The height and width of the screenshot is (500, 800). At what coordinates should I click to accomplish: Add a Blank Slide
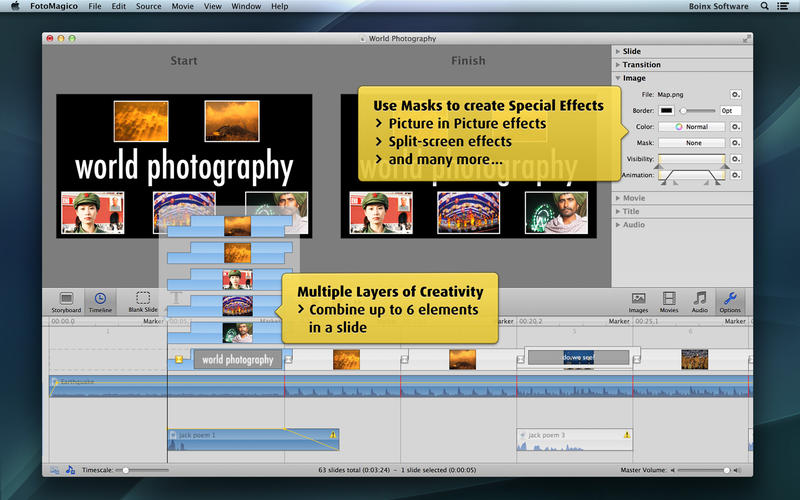click(143, 302)
